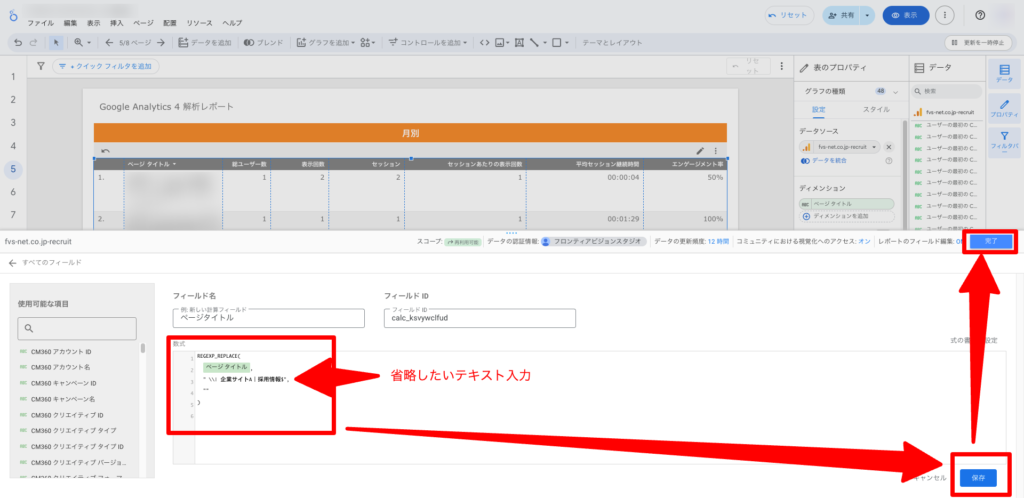Expand the グラフの種類 chart type chevron

point(895,91)
